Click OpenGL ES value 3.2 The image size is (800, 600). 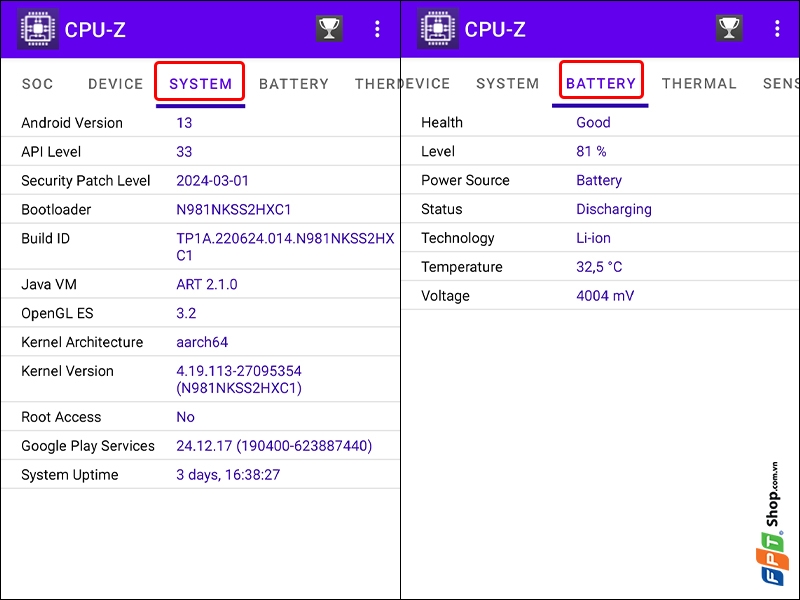tap(186, 313)
